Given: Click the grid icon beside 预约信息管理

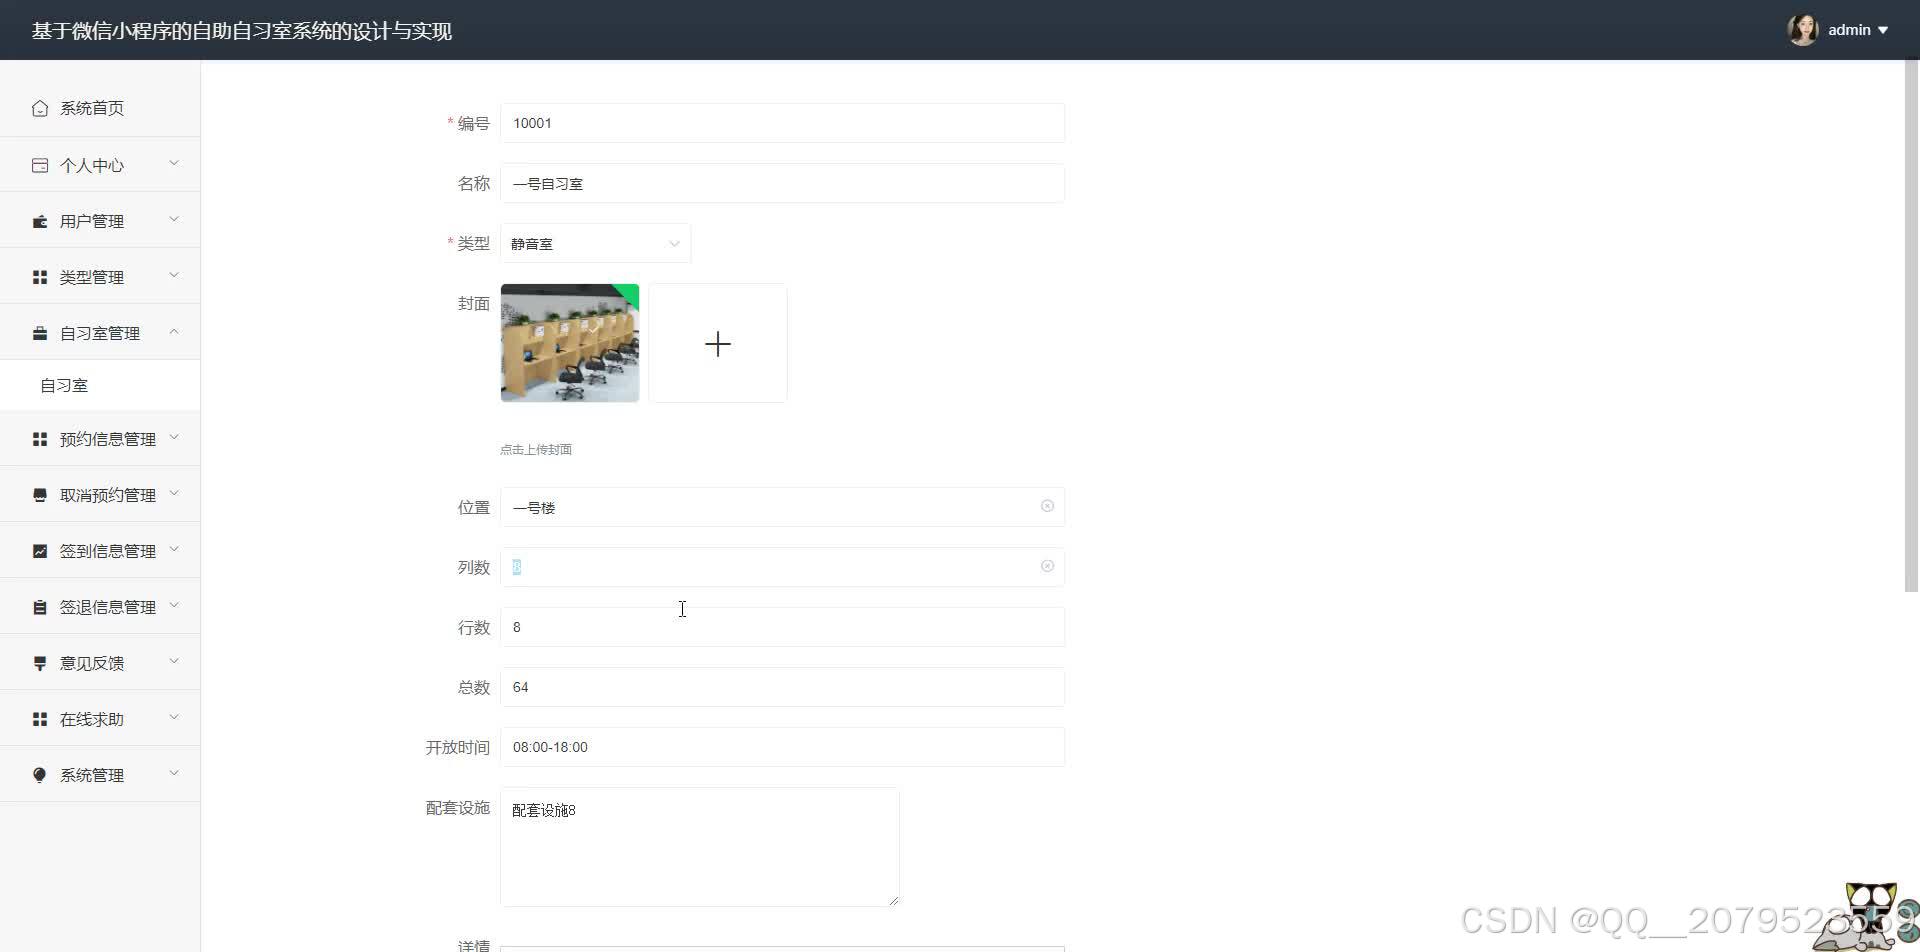Looking at the screenshot, I should (x=40, y=439).
